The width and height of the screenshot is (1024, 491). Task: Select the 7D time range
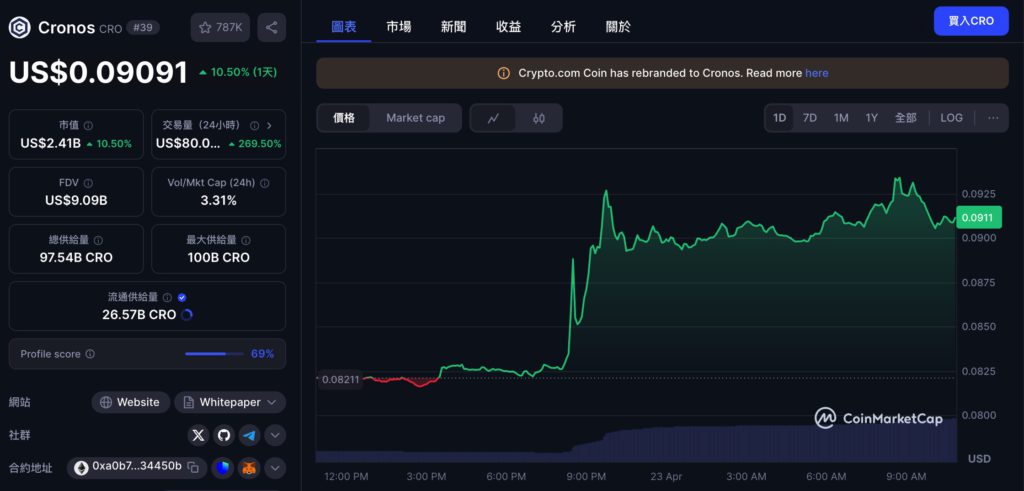(x=810, y=118)
